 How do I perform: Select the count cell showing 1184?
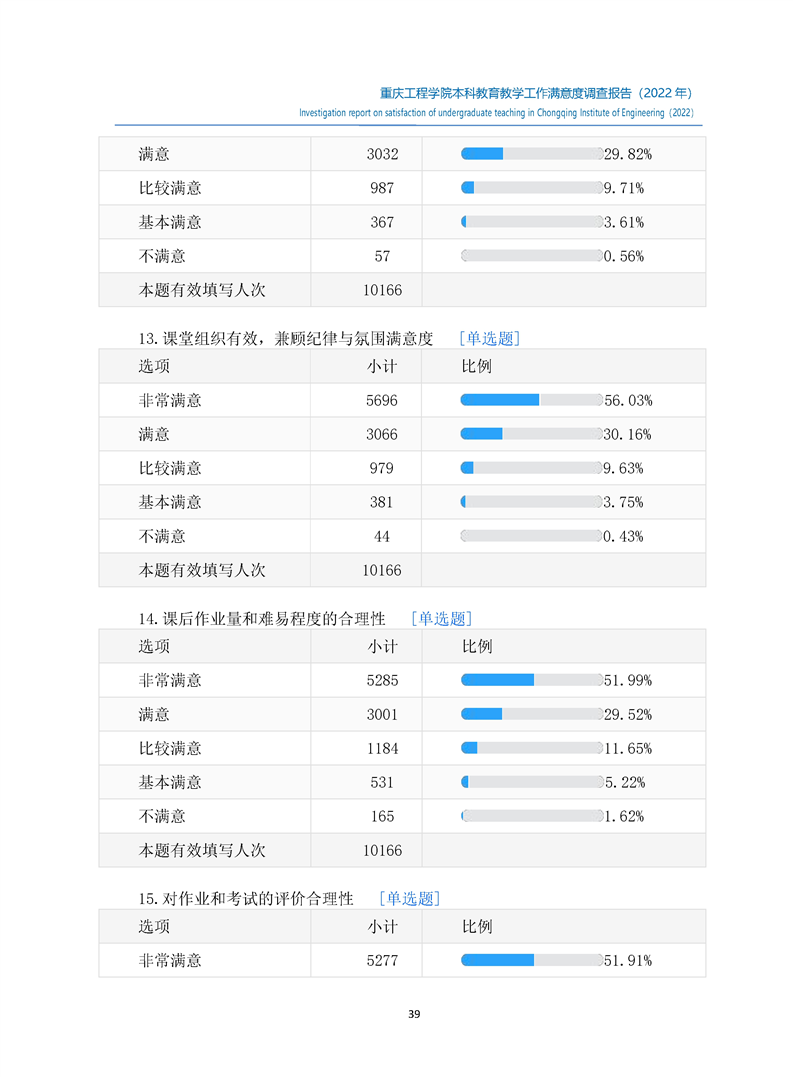382,748
